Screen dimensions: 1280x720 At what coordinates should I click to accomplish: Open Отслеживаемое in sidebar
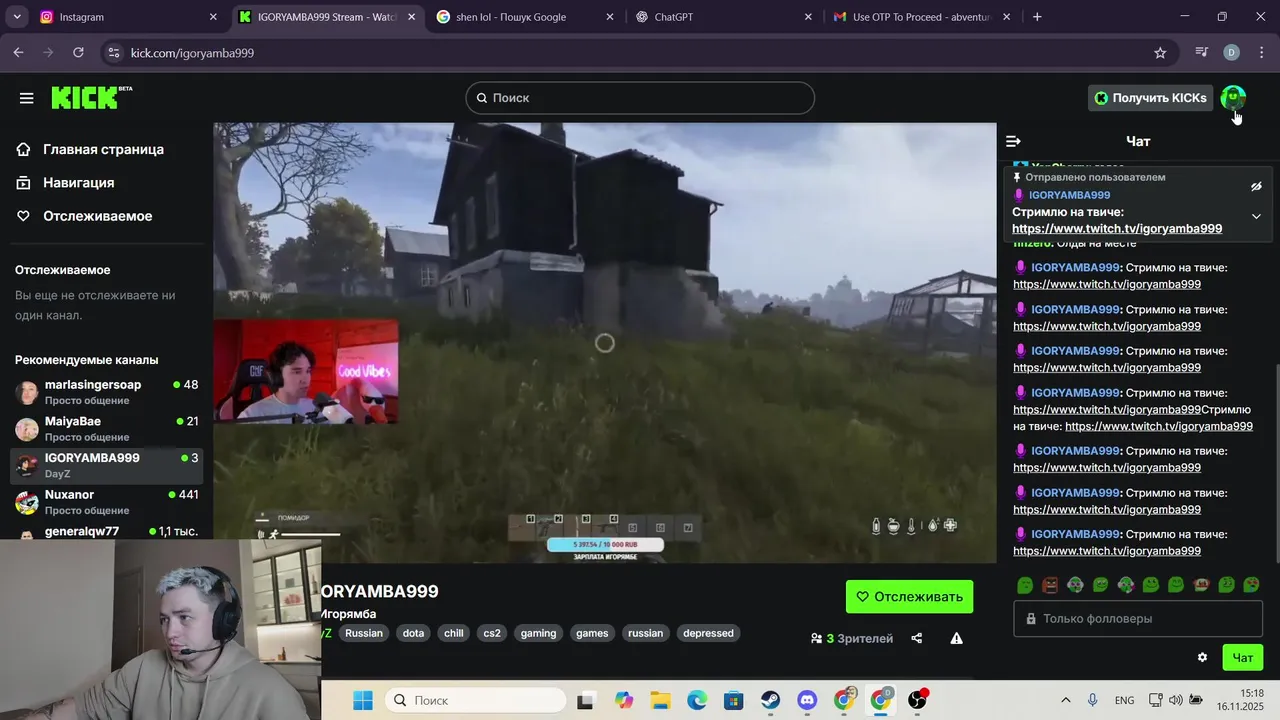coord(84,216)
